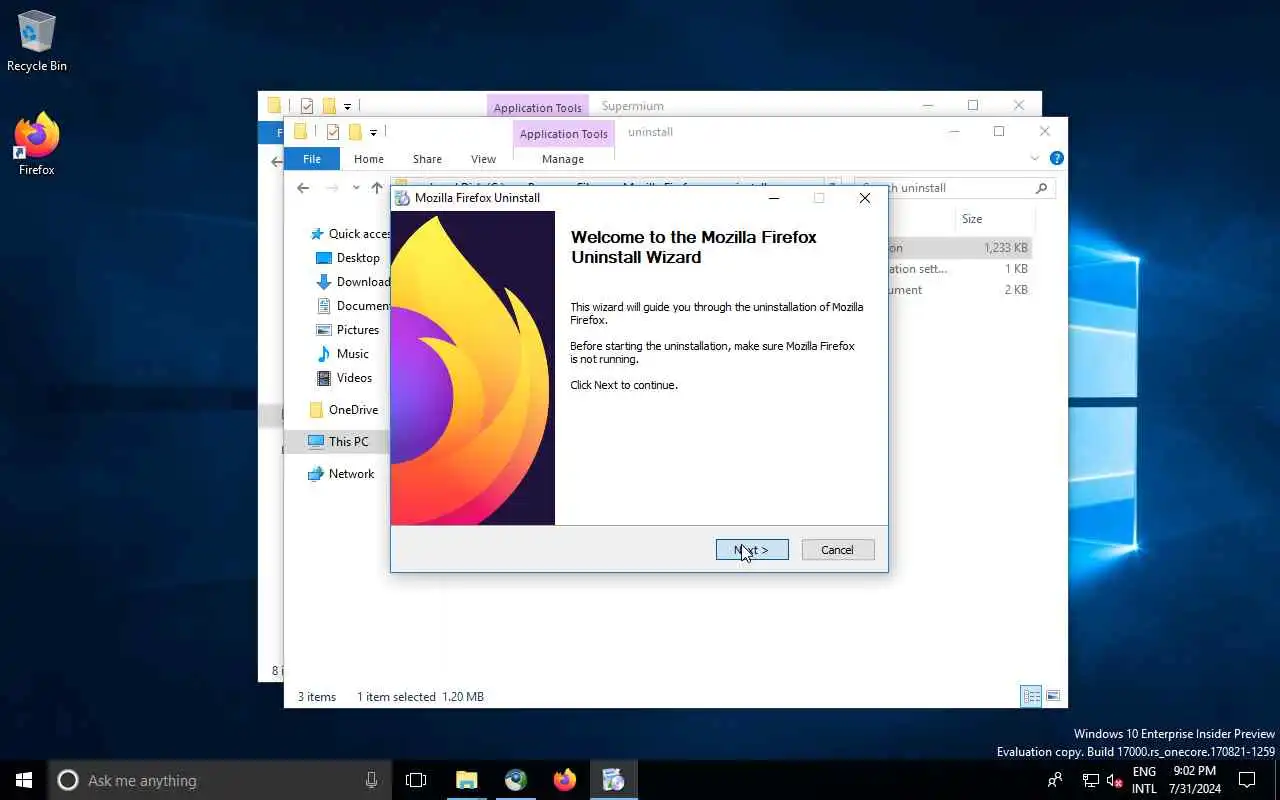Select Firefox uninstaller taskbar icon
The width and height of the screenshot is (1280, 800).
tap(613, 780)
